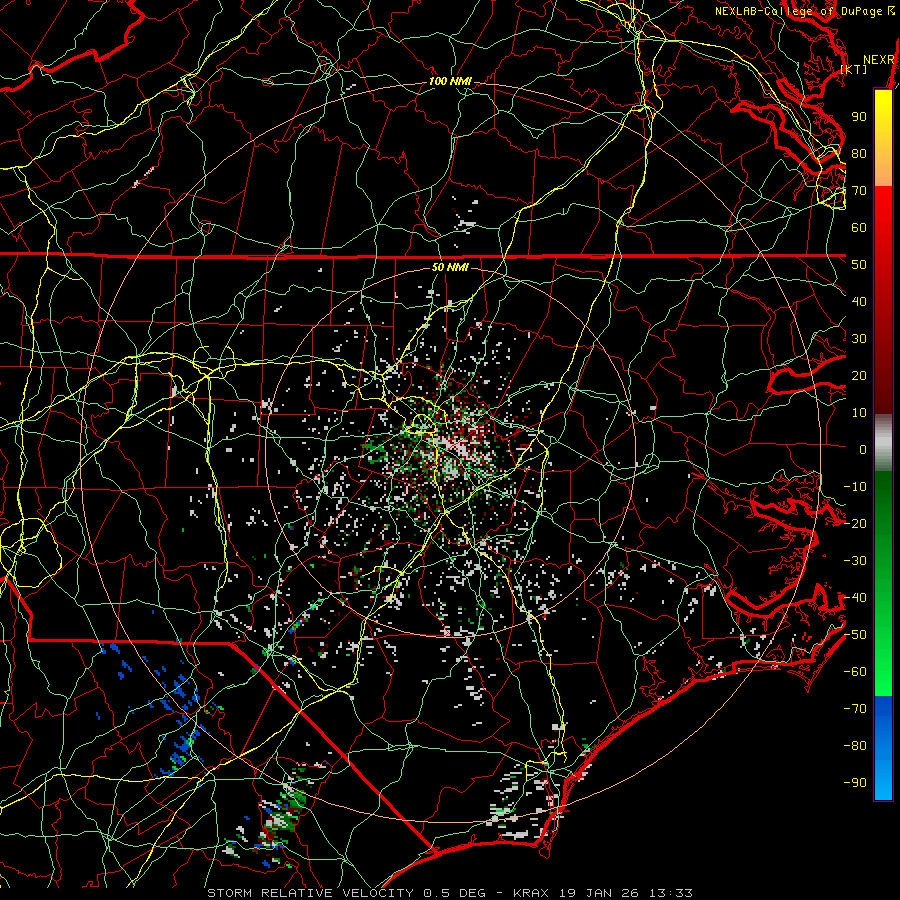This screenshot has width=900, height=900.
Task: Click the 60 value on velocity scale
Action: (859, 228)
